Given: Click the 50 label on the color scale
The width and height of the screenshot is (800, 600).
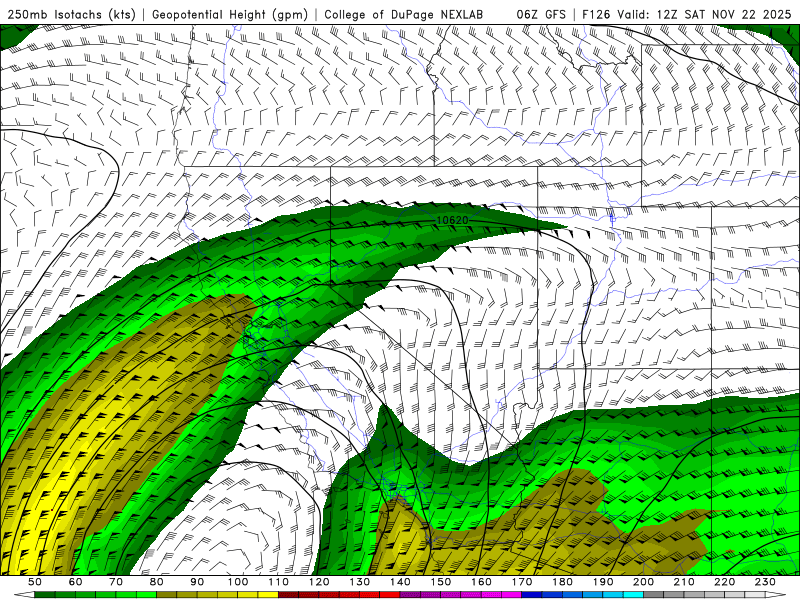Looking at the screenshot, I should pos(35,582).
